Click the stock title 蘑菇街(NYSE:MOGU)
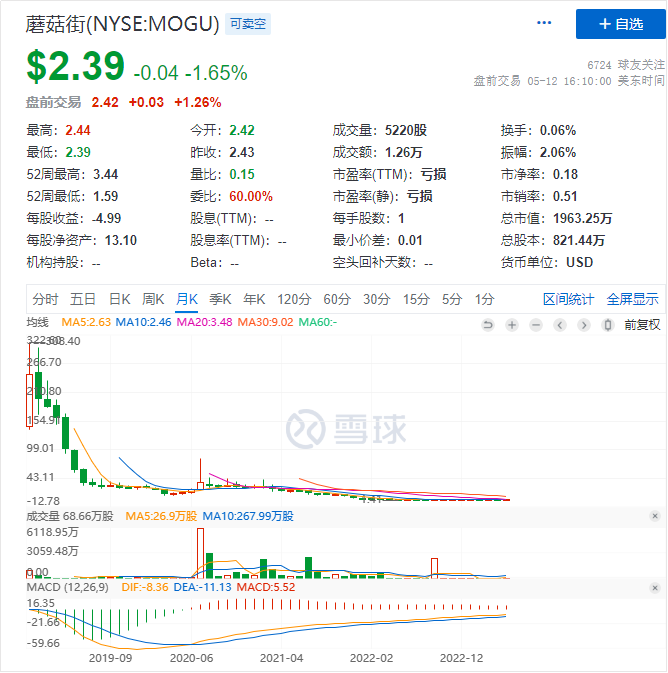The height and width of the screenshot is (673, 668). tap(122, 24)
